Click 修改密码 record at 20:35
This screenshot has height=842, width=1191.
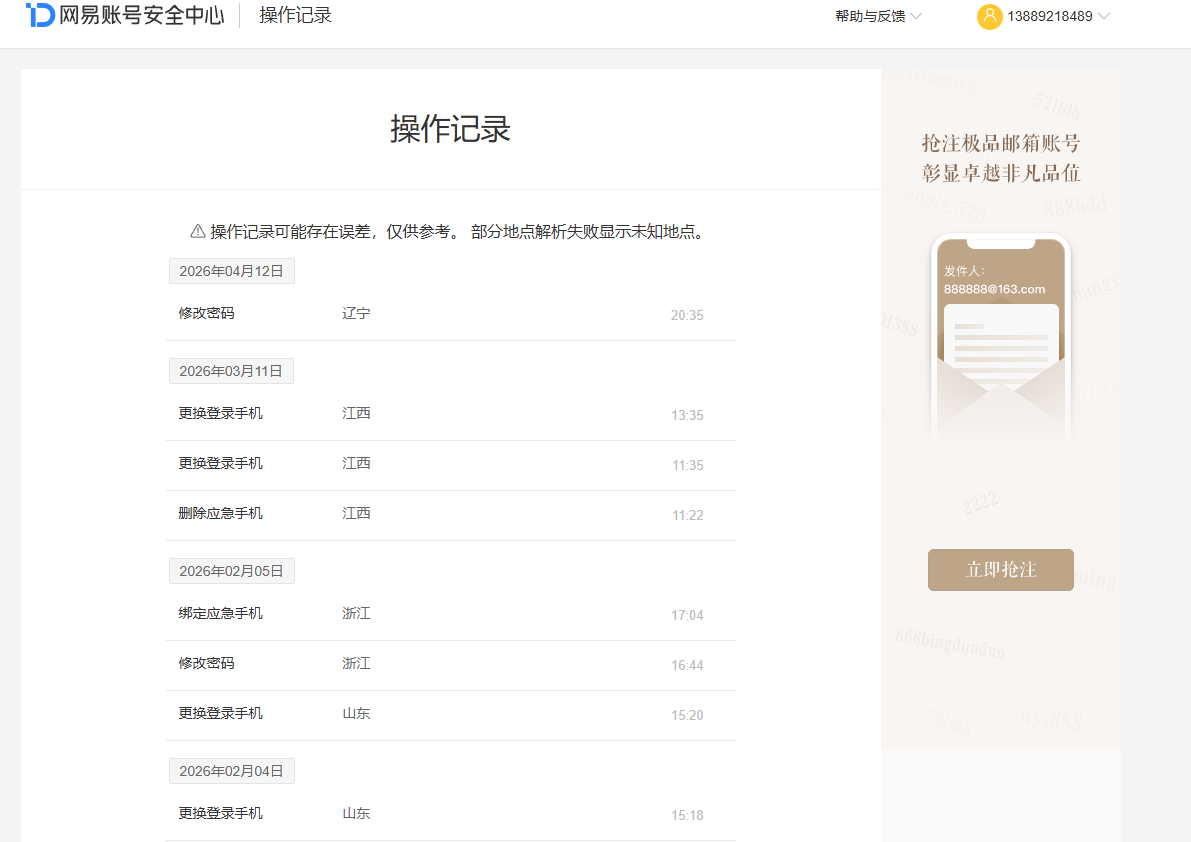(207, 314)
